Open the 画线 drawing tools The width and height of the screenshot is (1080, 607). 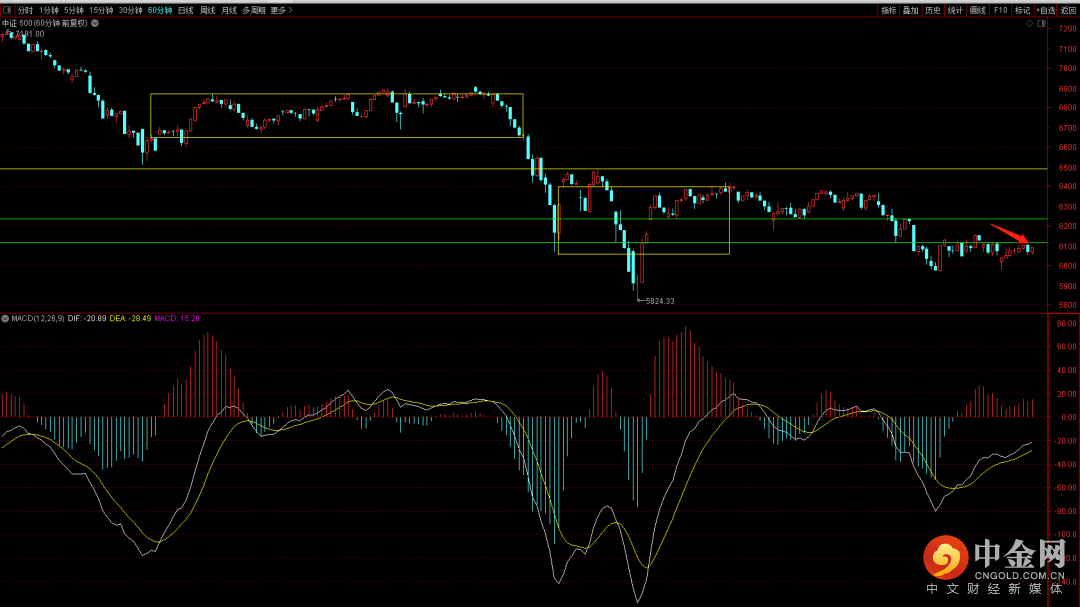click(977, 10)
